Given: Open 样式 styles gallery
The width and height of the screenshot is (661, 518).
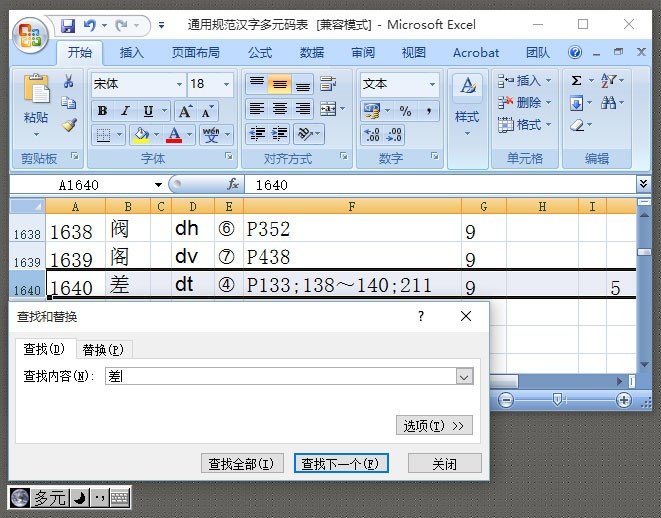Looking at the screenshot, I should tap(467, 105).
